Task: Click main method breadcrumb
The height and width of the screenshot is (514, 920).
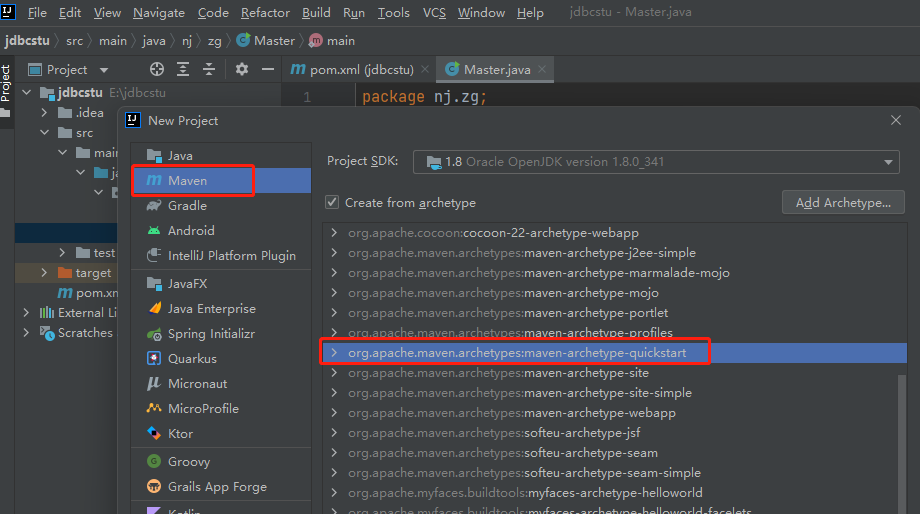Action: click(332, 40)
